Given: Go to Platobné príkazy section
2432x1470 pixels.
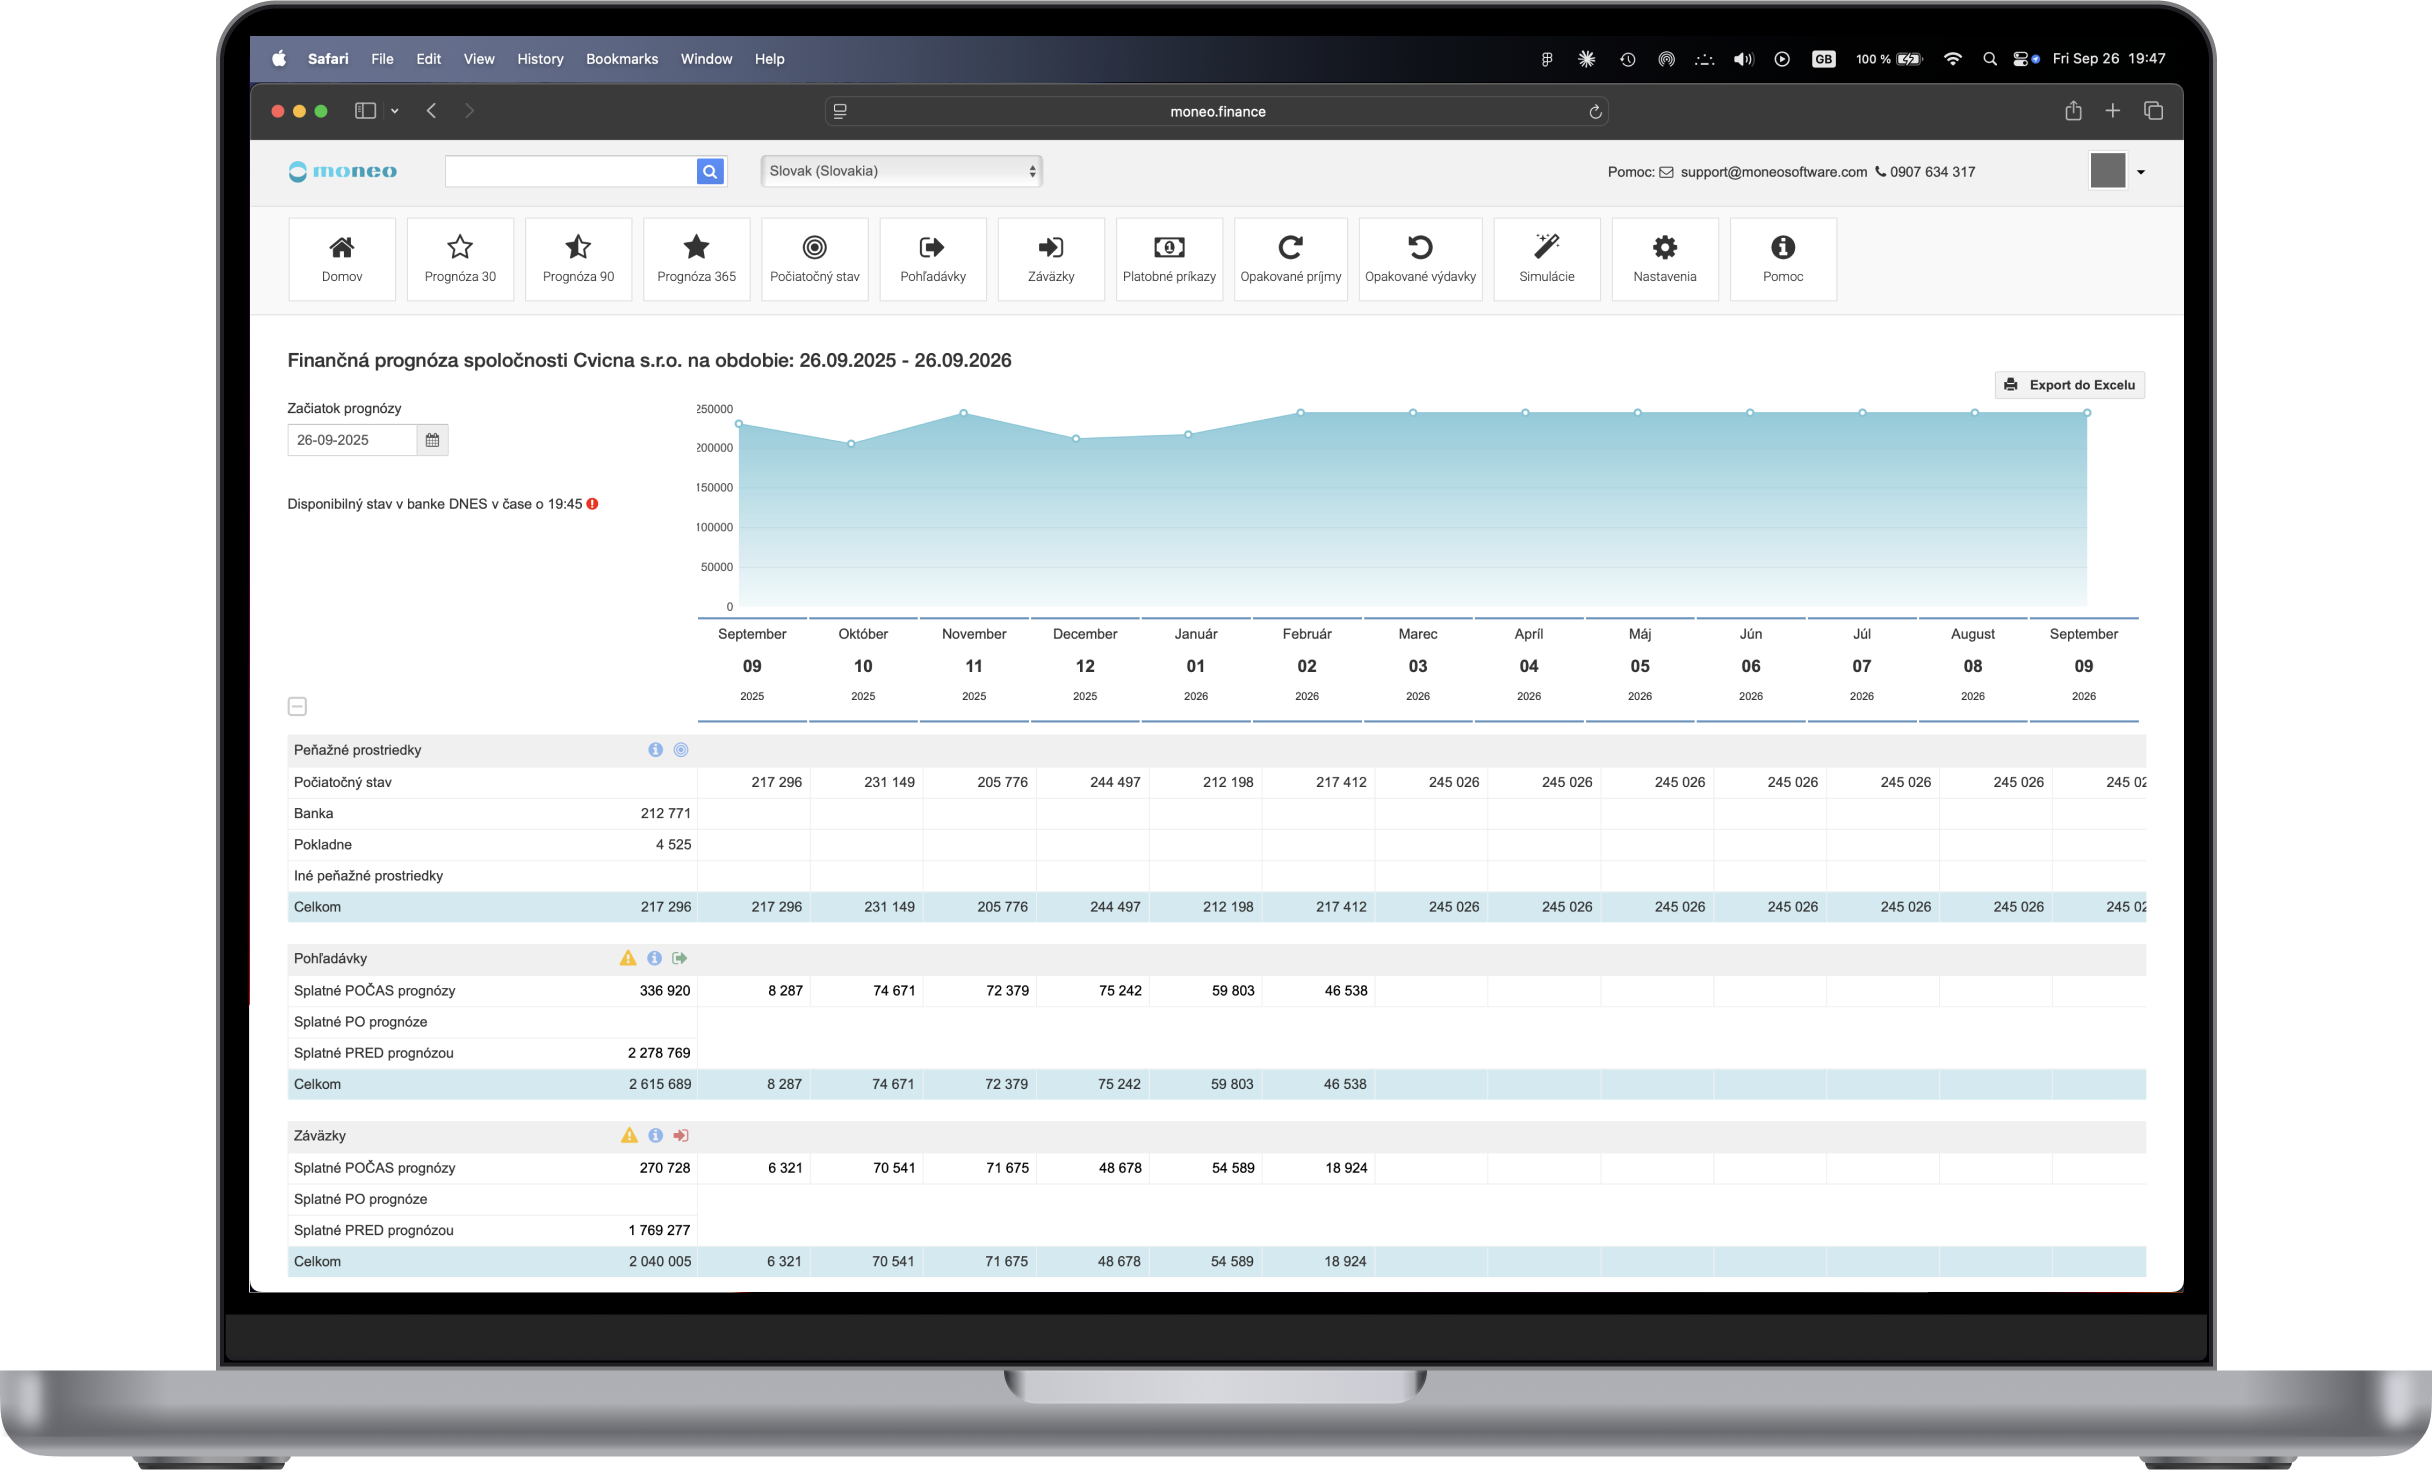Looking at the screenshot, I should 1168,258.
